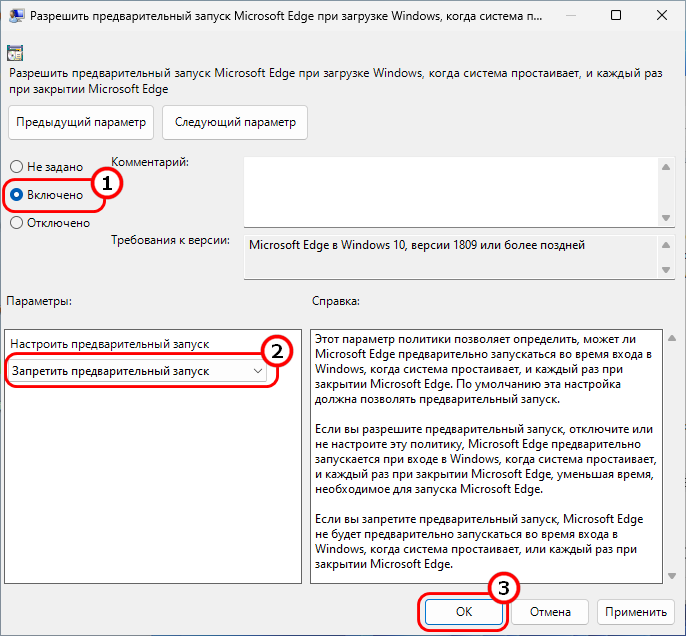Click the window icon in the title bar

(16, 16)
